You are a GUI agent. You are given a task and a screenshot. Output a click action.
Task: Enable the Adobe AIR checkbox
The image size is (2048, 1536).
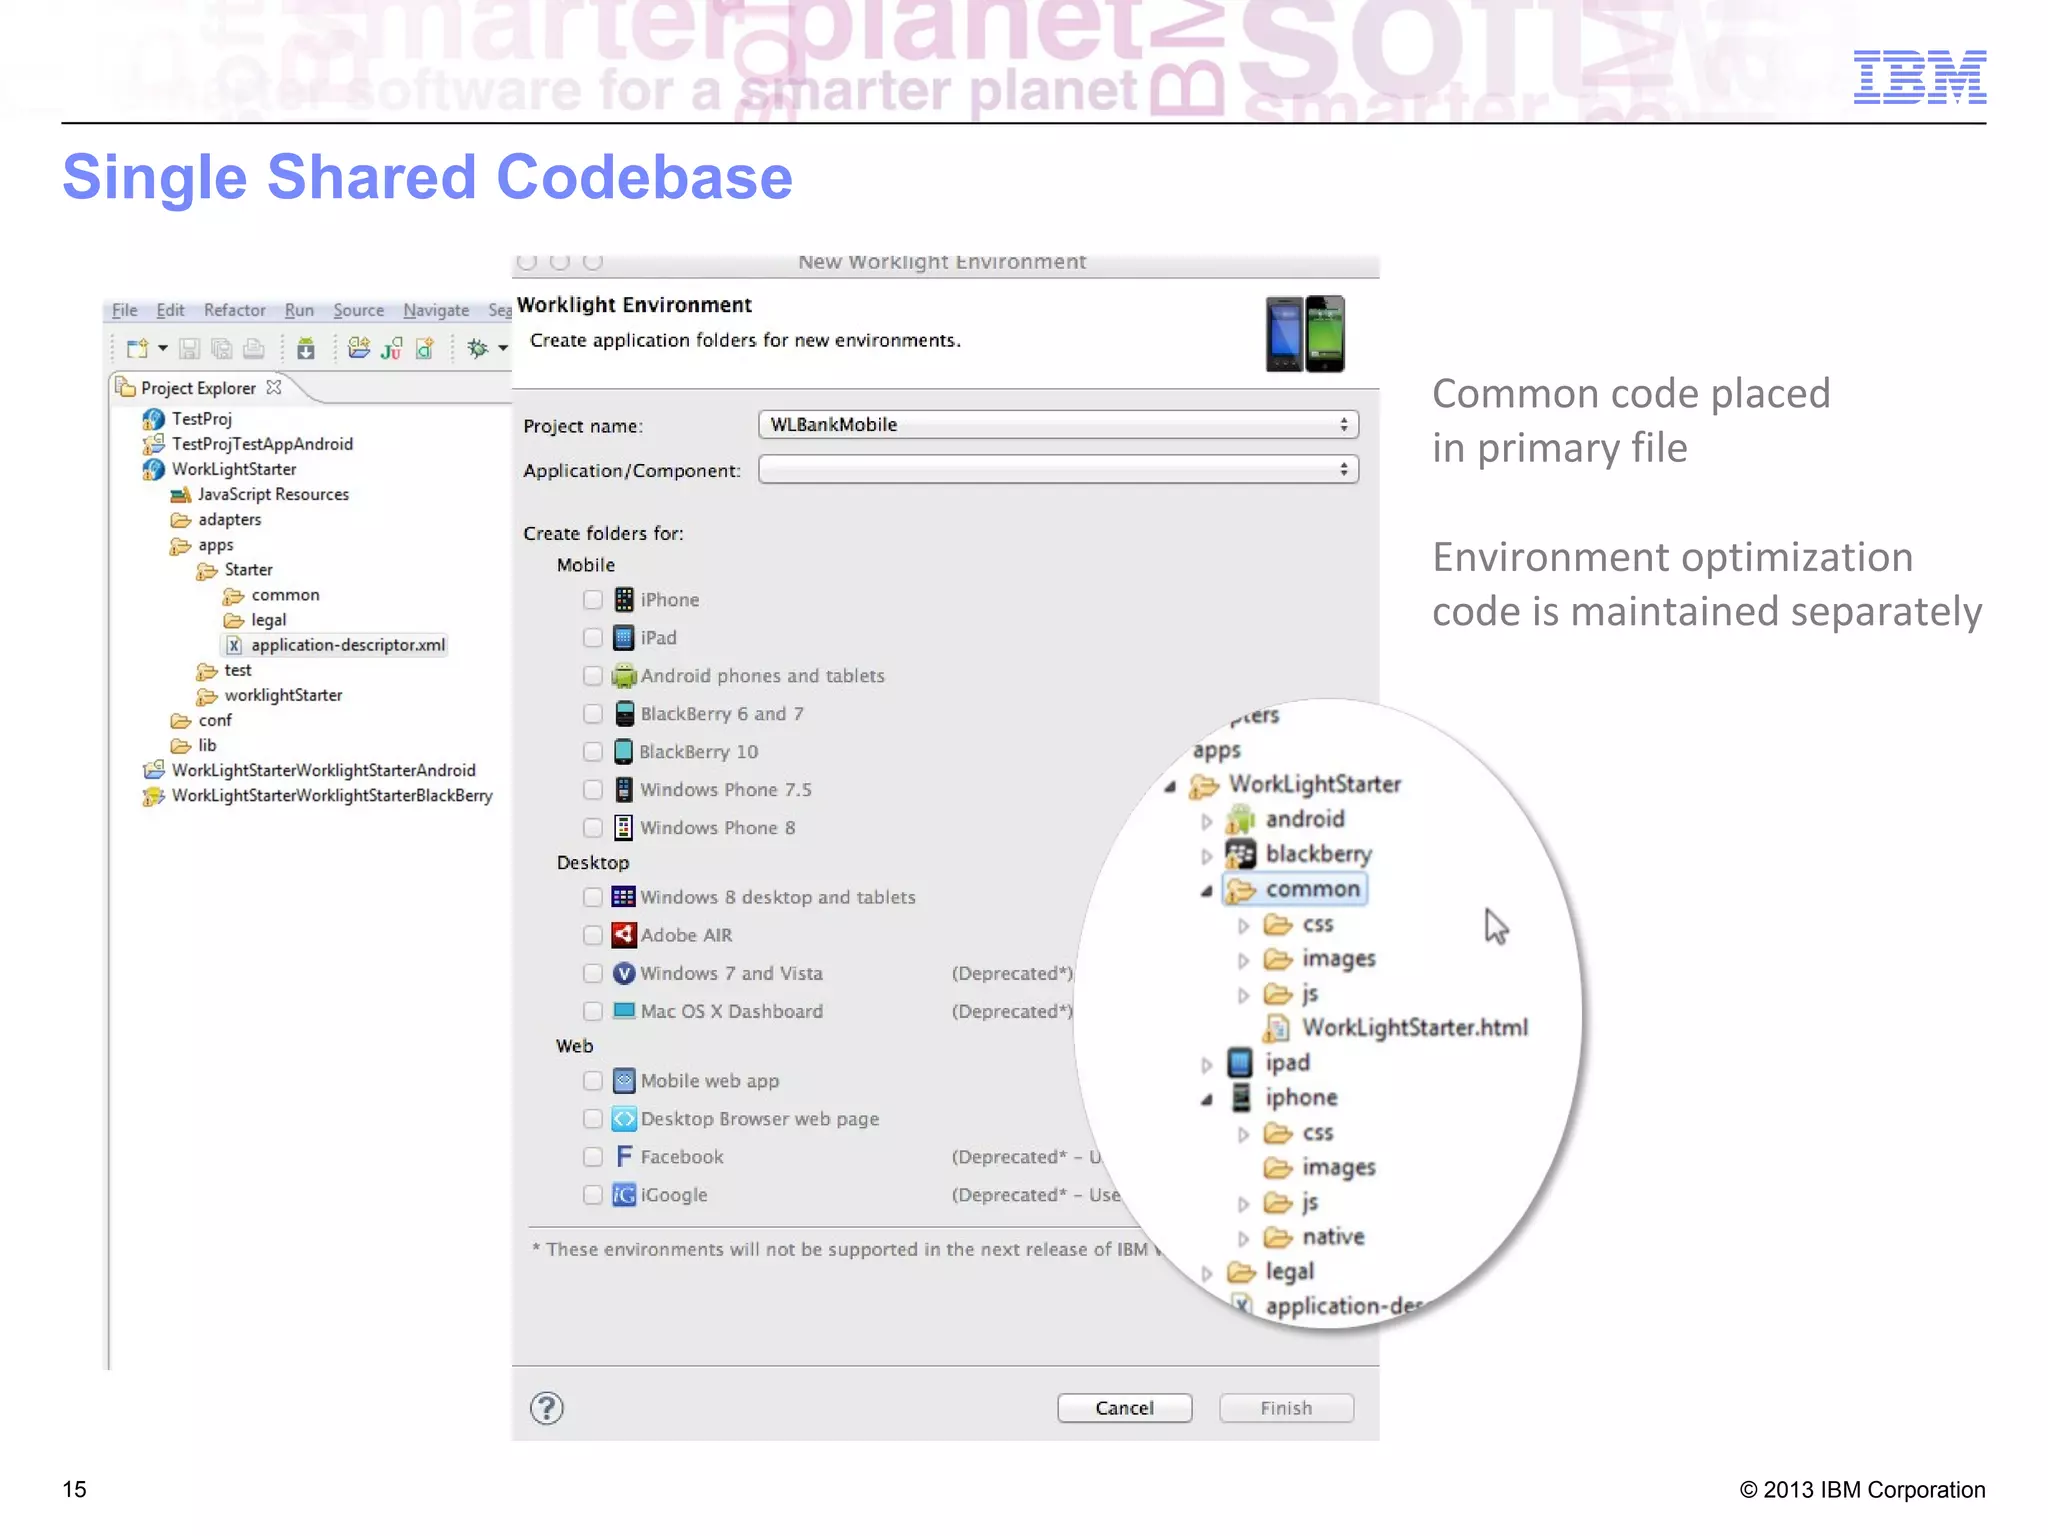point(593,935)
